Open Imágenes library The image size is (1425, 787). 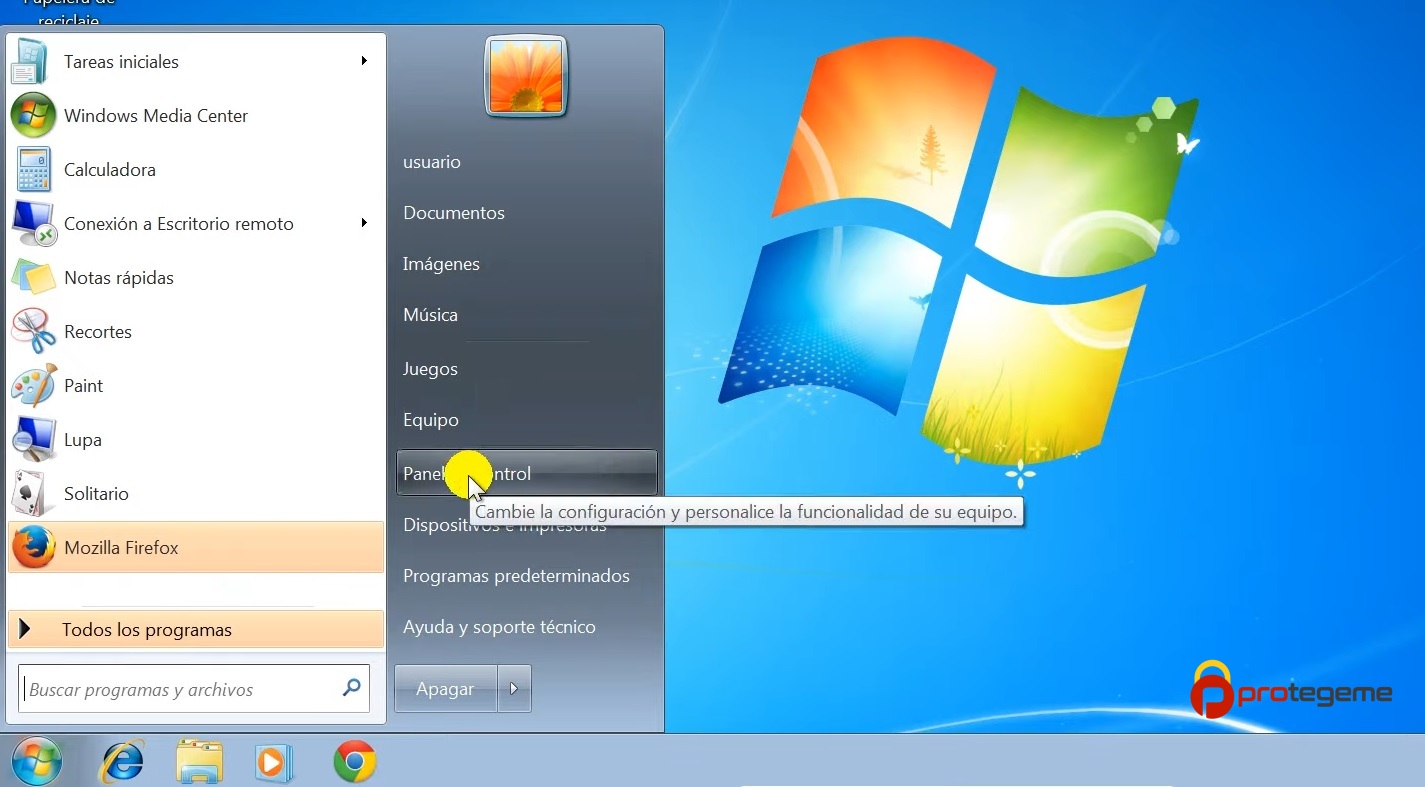pyautogui.click(x=441, y=264)
